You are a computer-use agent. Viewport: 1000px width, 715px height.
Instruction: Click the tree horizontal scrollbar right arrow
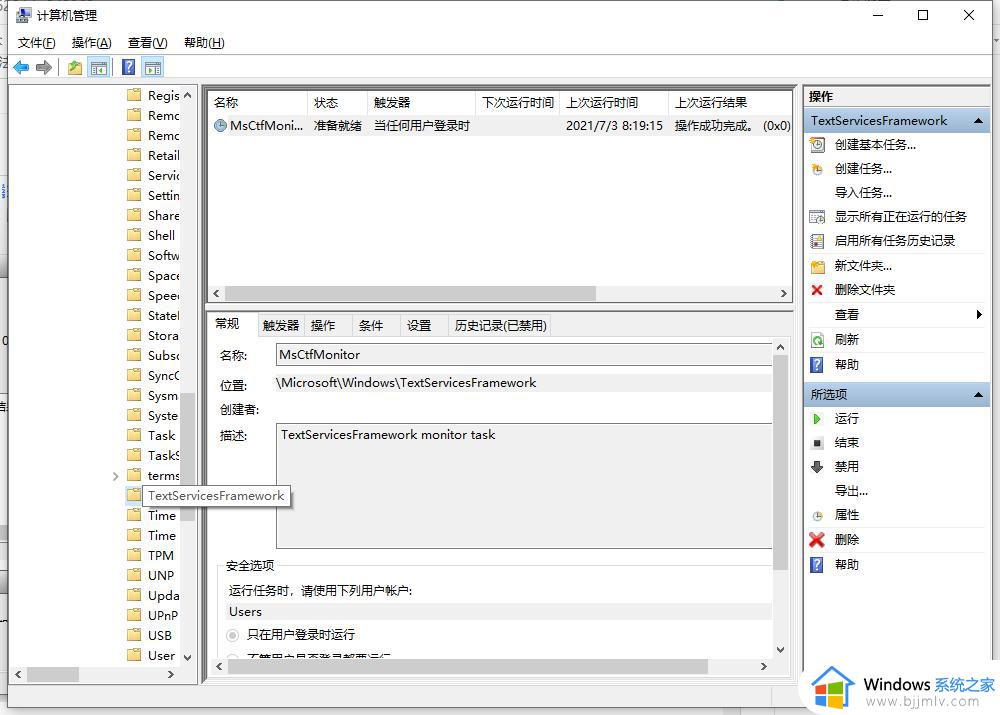click(x=170, y=674)
